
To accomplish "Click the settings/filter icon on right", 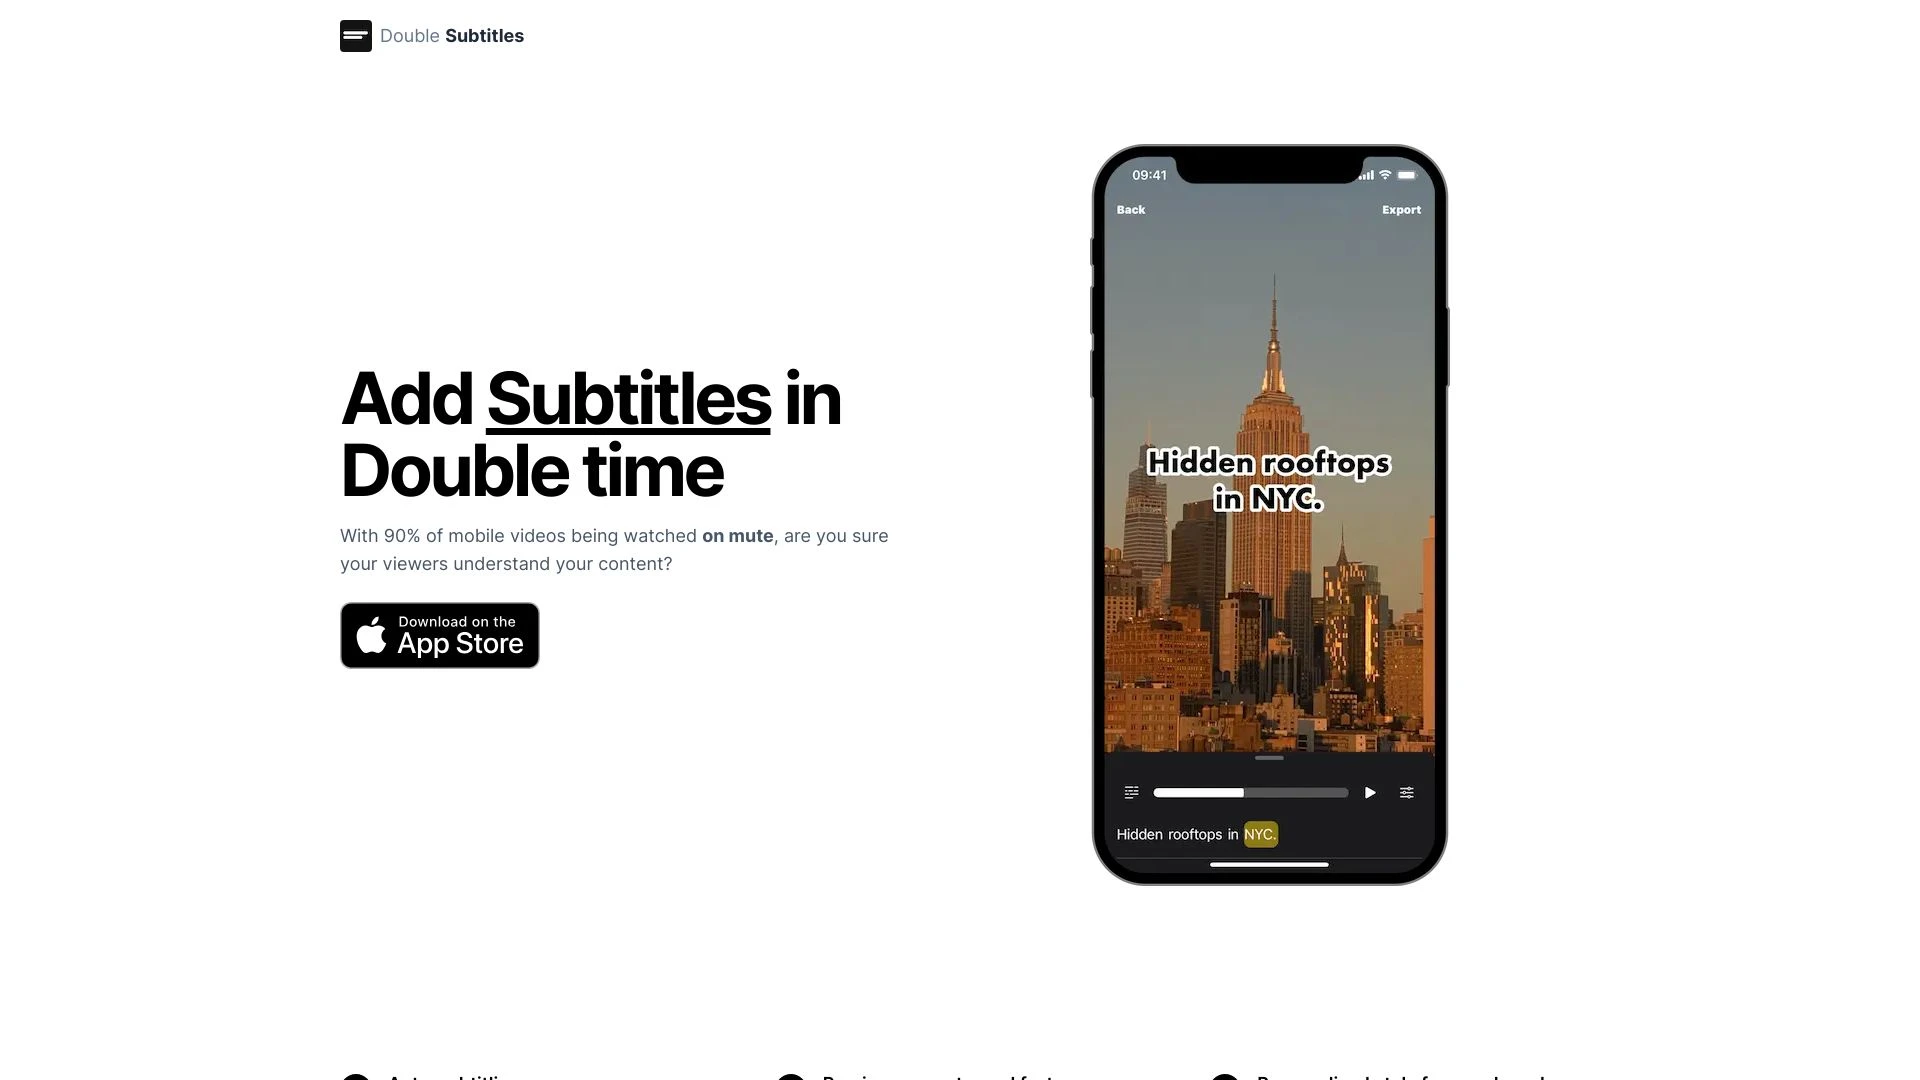I will tap(1406, 793).
